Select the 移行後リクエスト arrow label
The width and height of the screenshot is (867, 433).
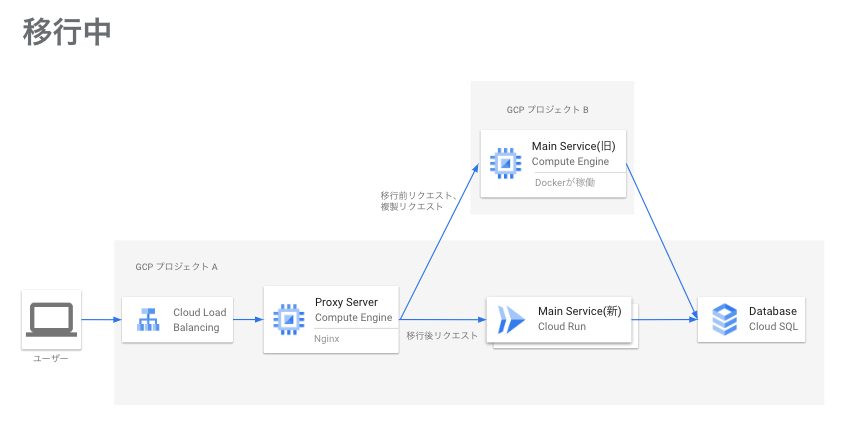(442, 336)
